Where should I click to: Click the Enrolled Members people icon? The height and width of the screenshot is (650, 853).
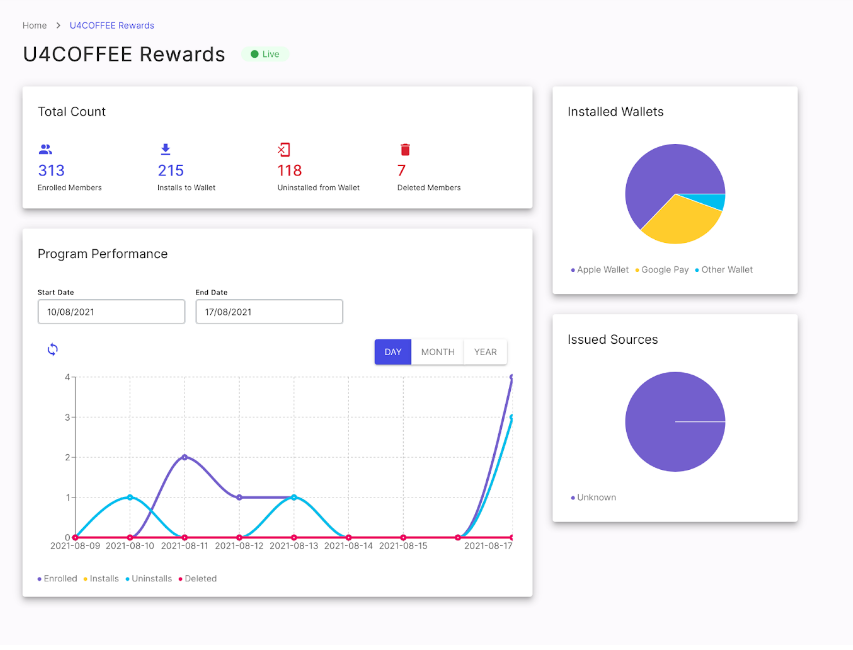(46, 149)
